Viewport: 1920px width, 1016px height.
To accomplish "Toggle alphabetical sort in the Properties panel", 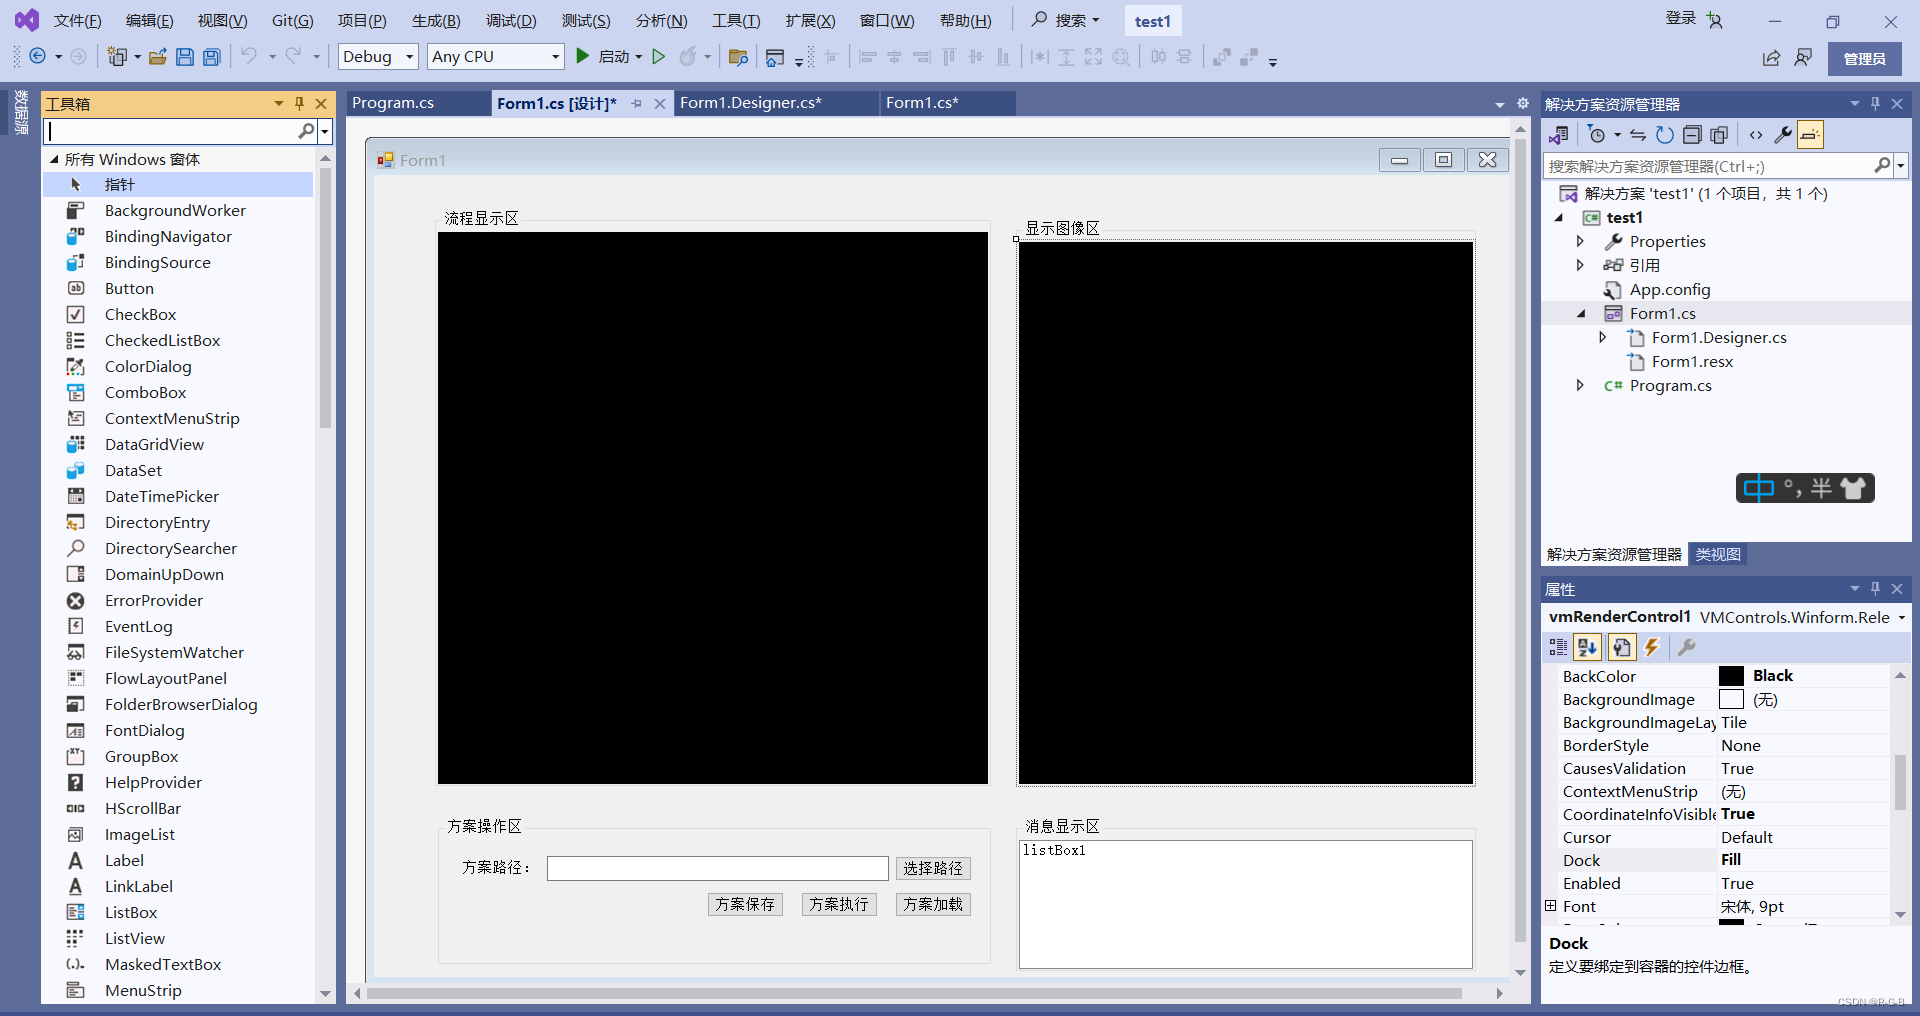I will (x=1587, y=648).
